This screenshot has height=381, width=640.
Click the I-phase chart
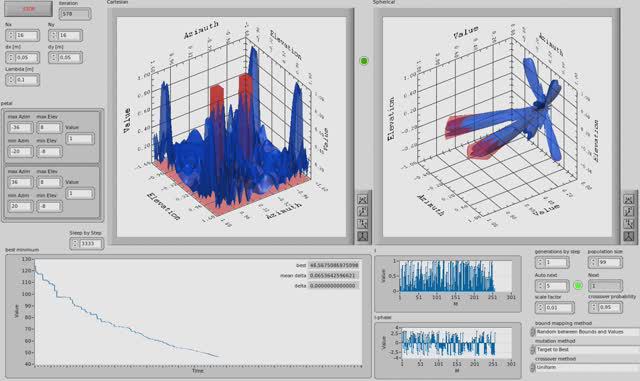click(x=457, y=343)
